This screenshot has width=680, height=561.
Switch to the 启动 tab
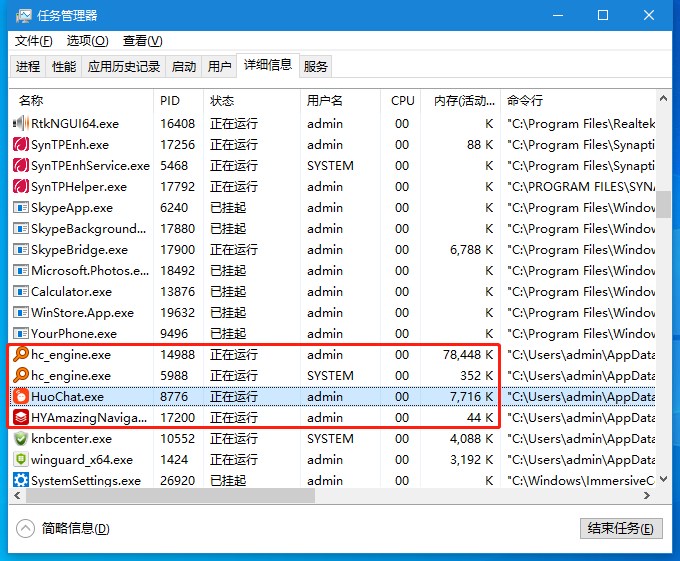pyautogui.click(x=184, y=67)
